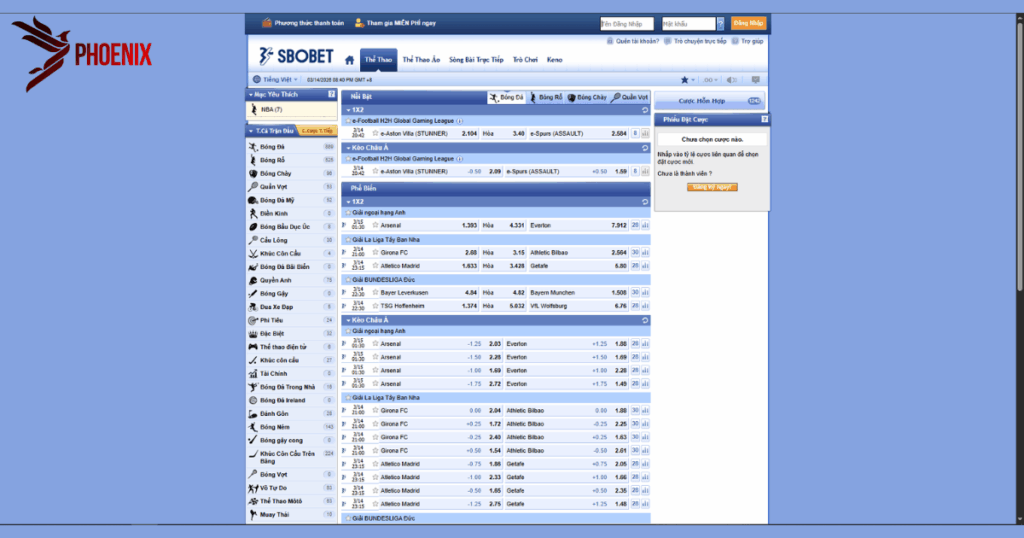1024x538 pixels.
Task: Switch to the C.Cược T.Tiếp tab
Action: pyautogui.click(x=317, y=131)
